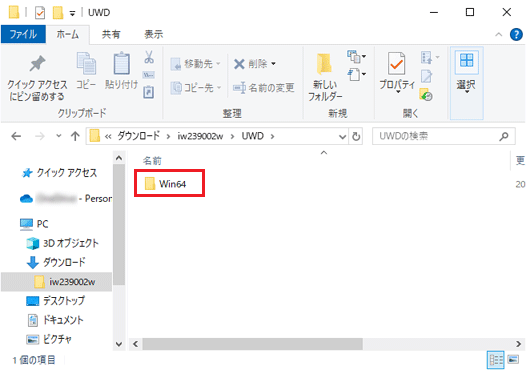Click Rename (名前の変更)
The width and height of the screenshot is (526, 370).
coord(264,88)
